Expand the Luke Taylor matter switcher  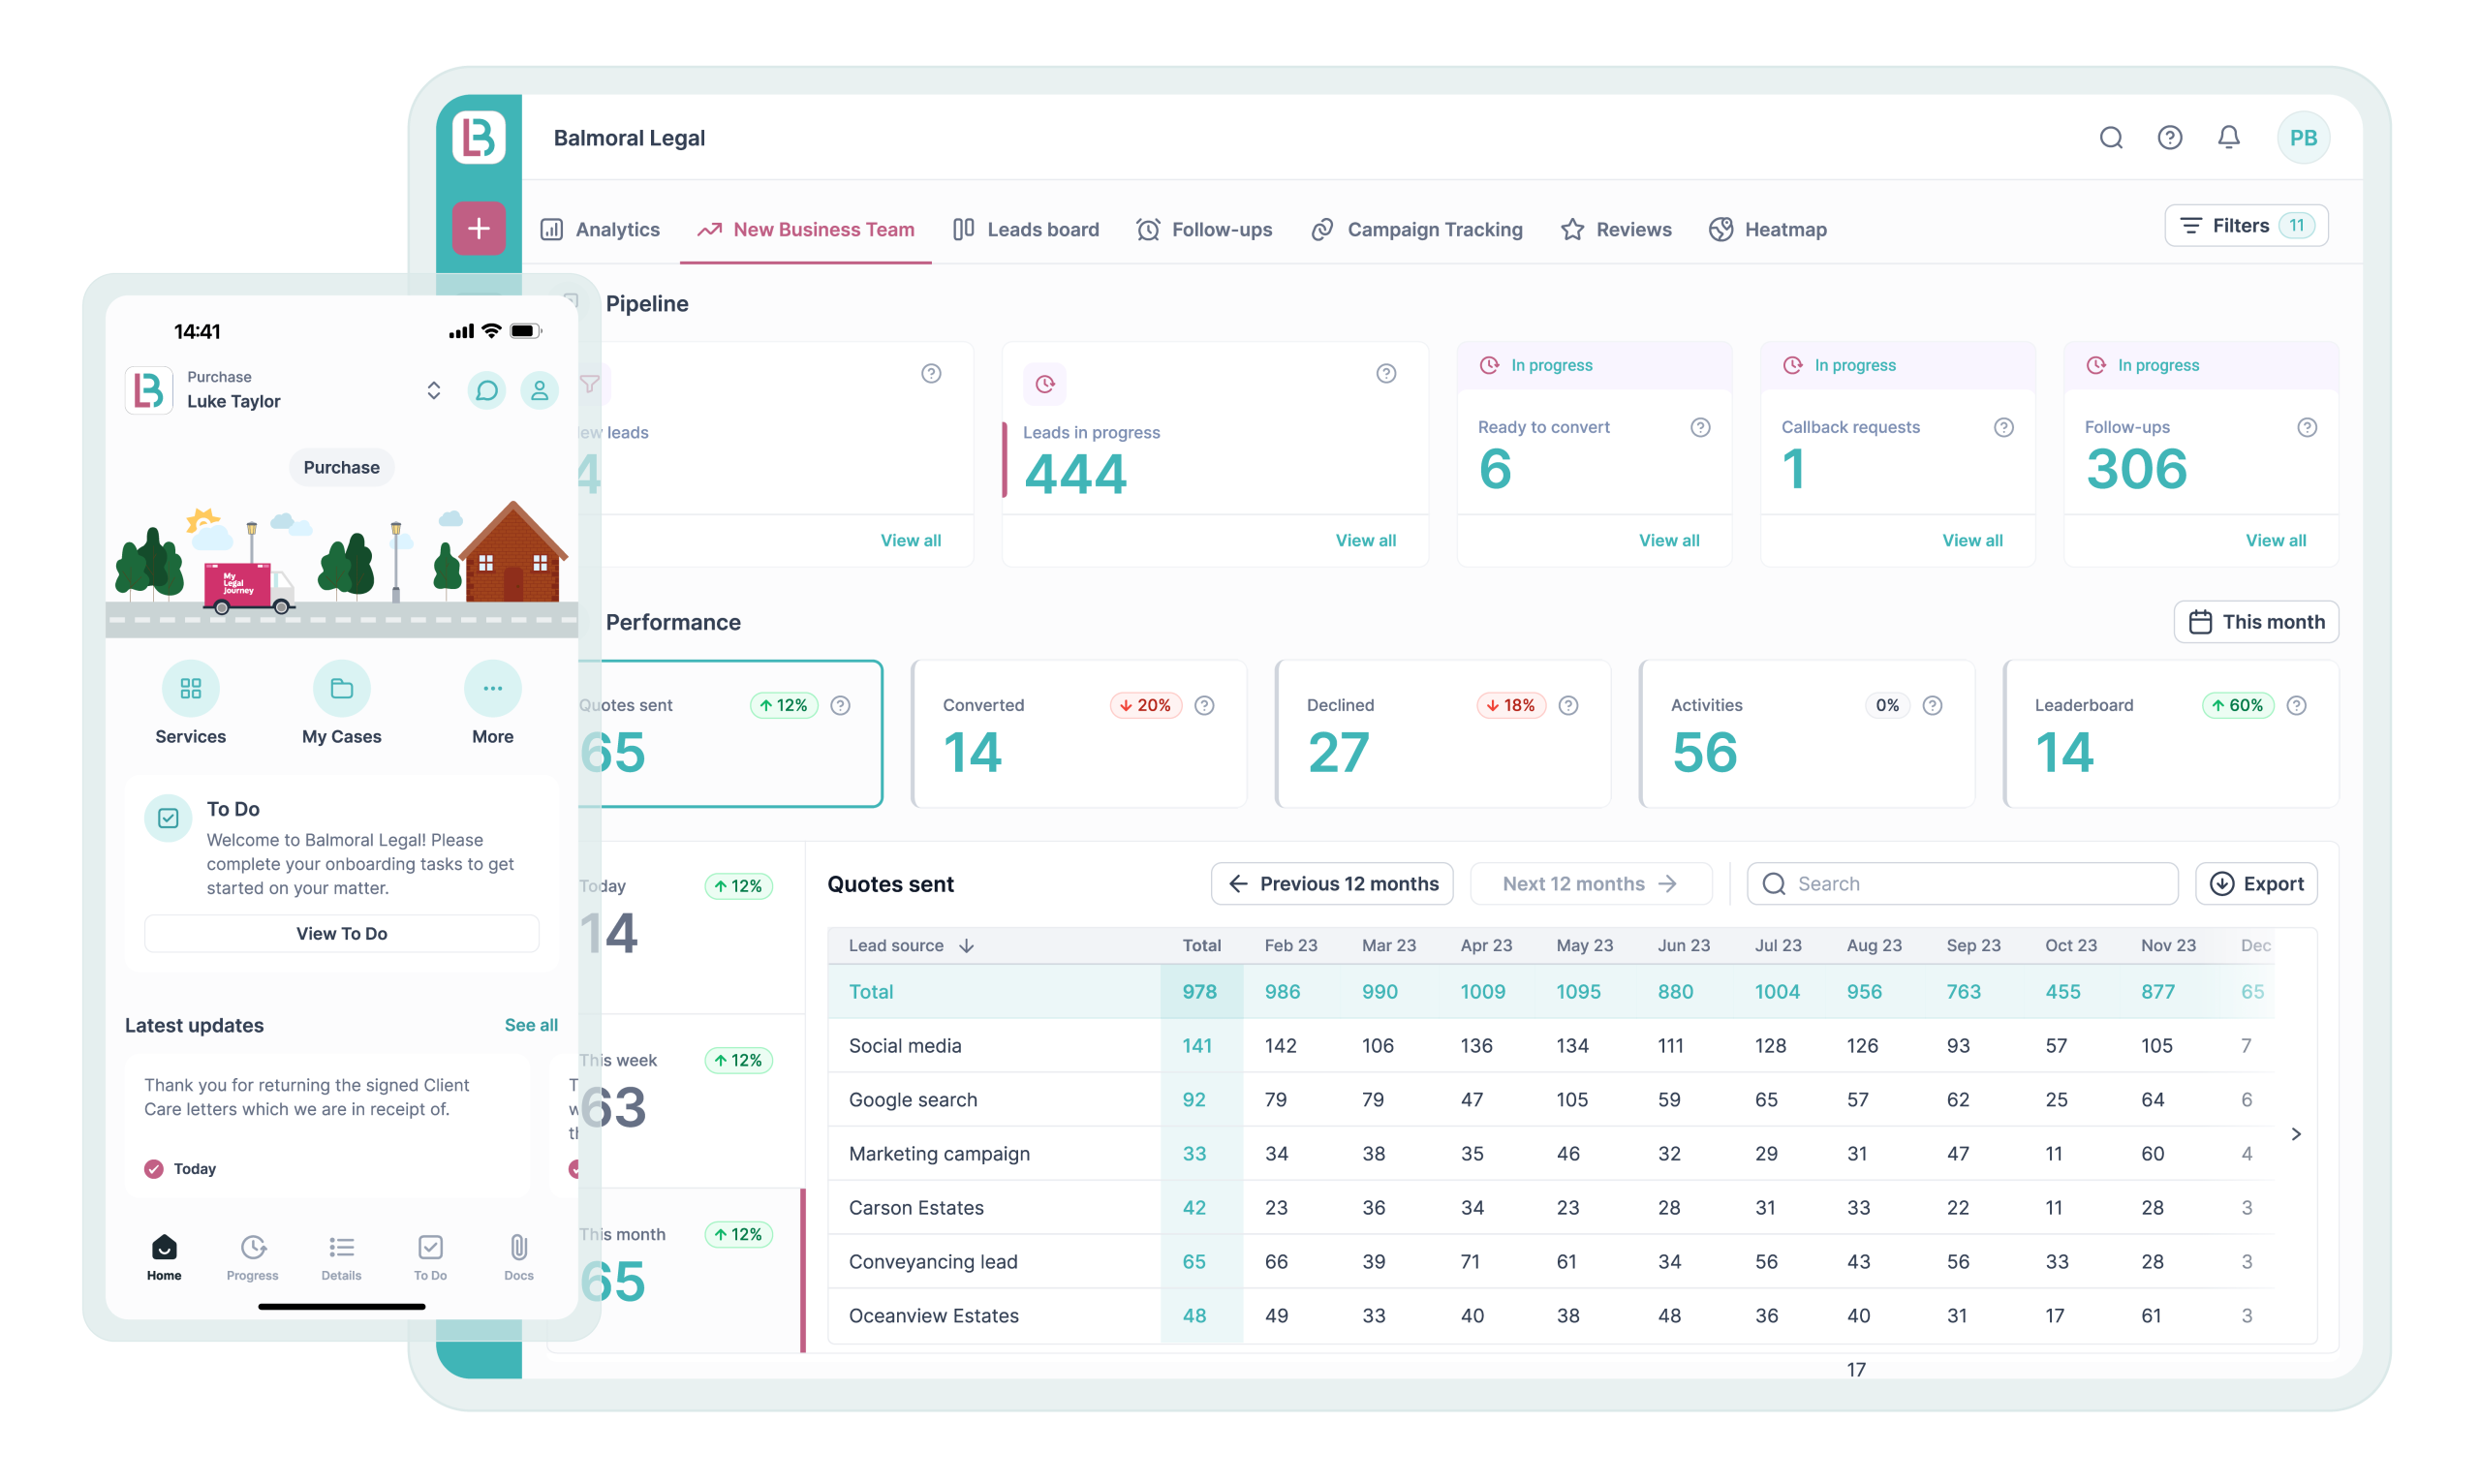tap(433, 390)
